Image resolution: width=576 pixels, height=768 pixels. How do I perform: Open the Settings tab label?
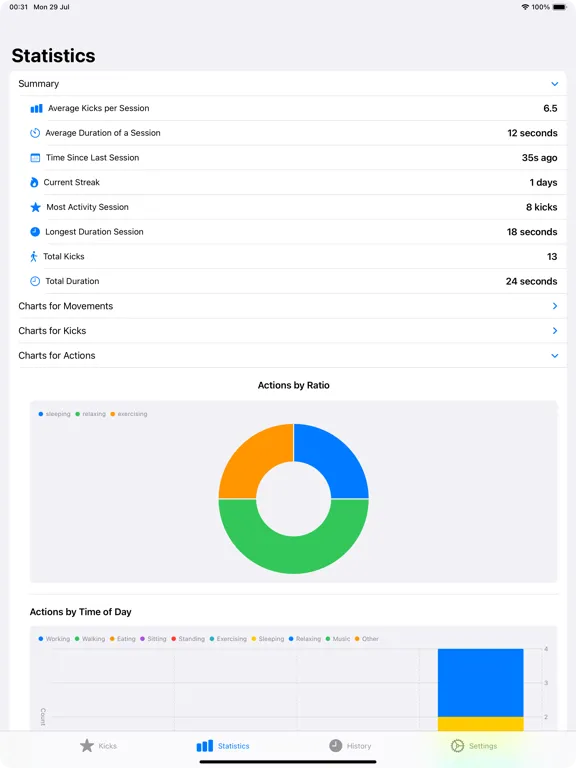coord(483,746)
